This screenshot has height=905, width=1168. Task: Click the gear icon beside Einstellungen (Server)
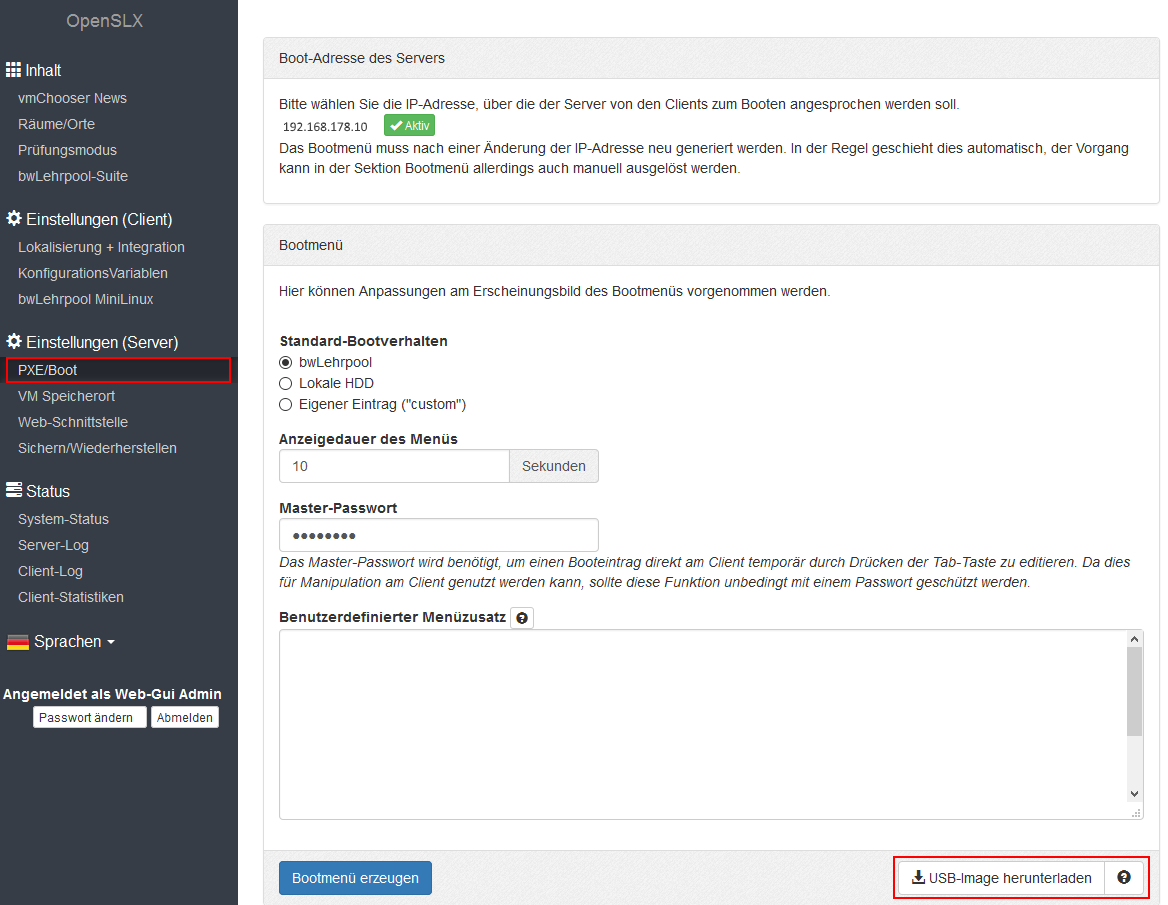click(14, 342)
